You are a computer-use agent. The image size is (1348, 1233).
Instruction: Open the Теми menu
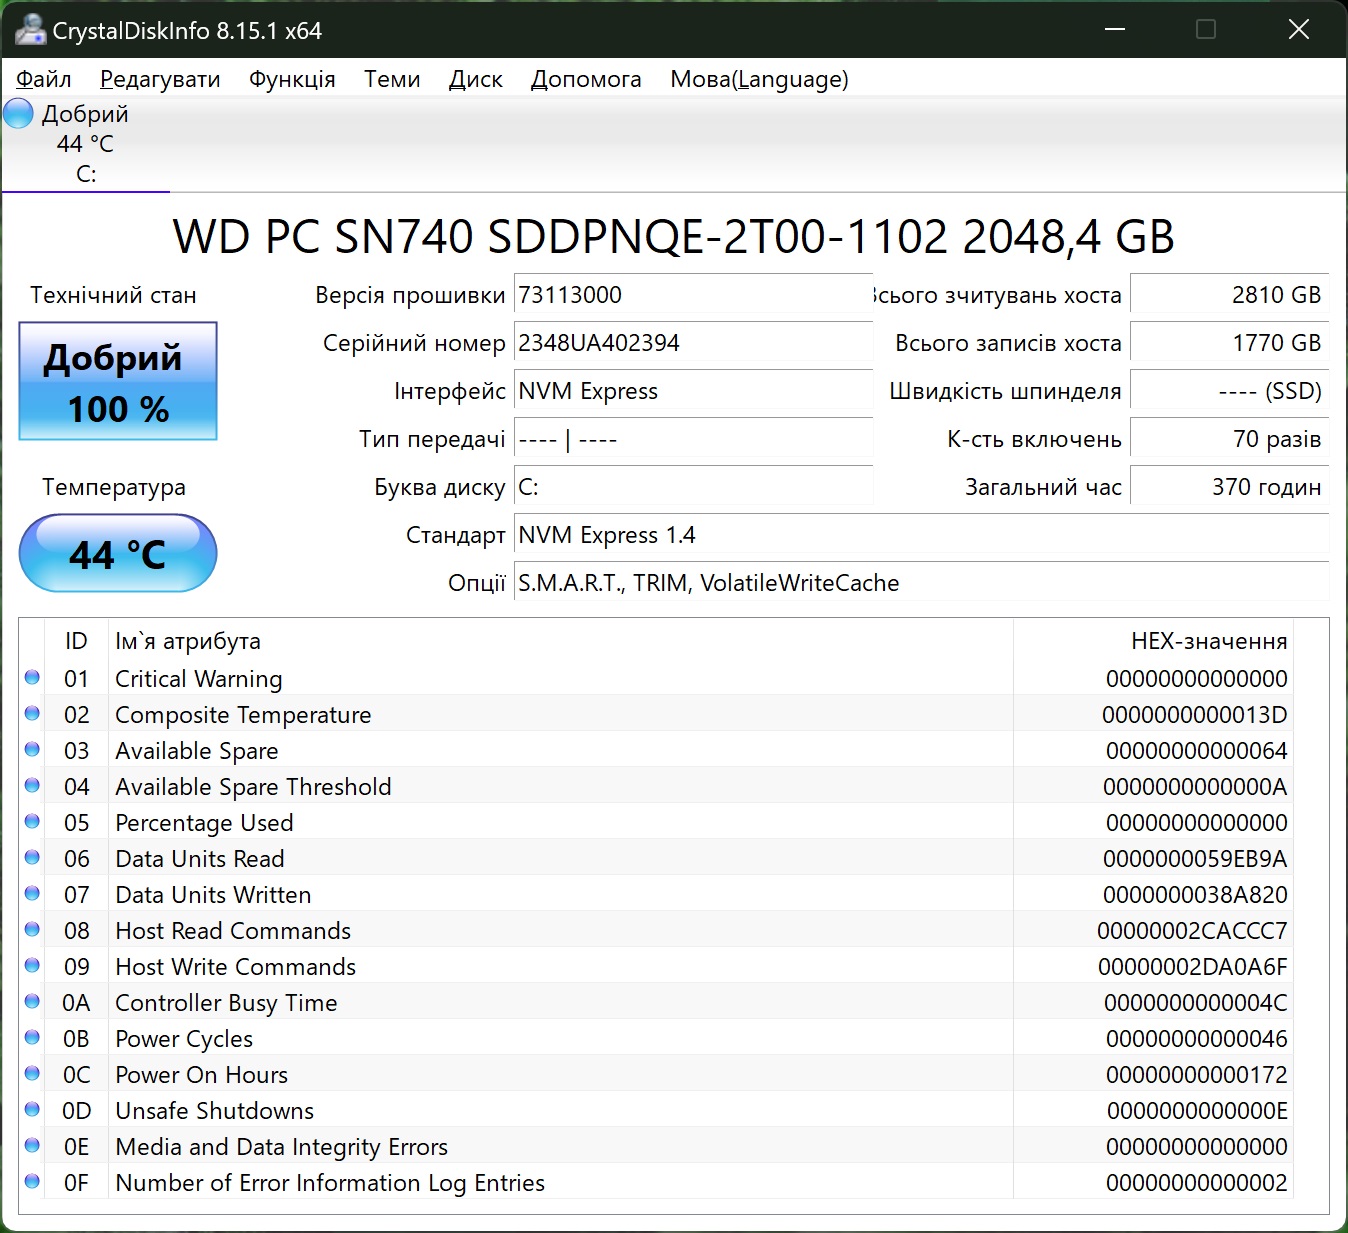tap(392, 79)
